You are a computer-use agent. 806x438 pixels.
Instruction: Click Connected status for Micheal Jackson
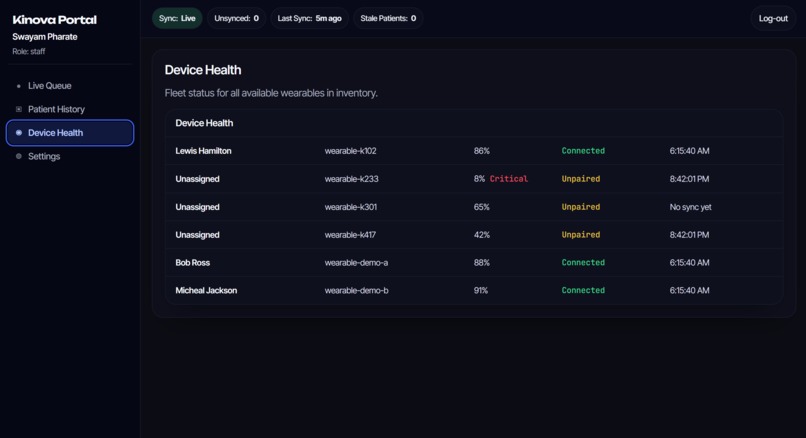pos(583,290)
